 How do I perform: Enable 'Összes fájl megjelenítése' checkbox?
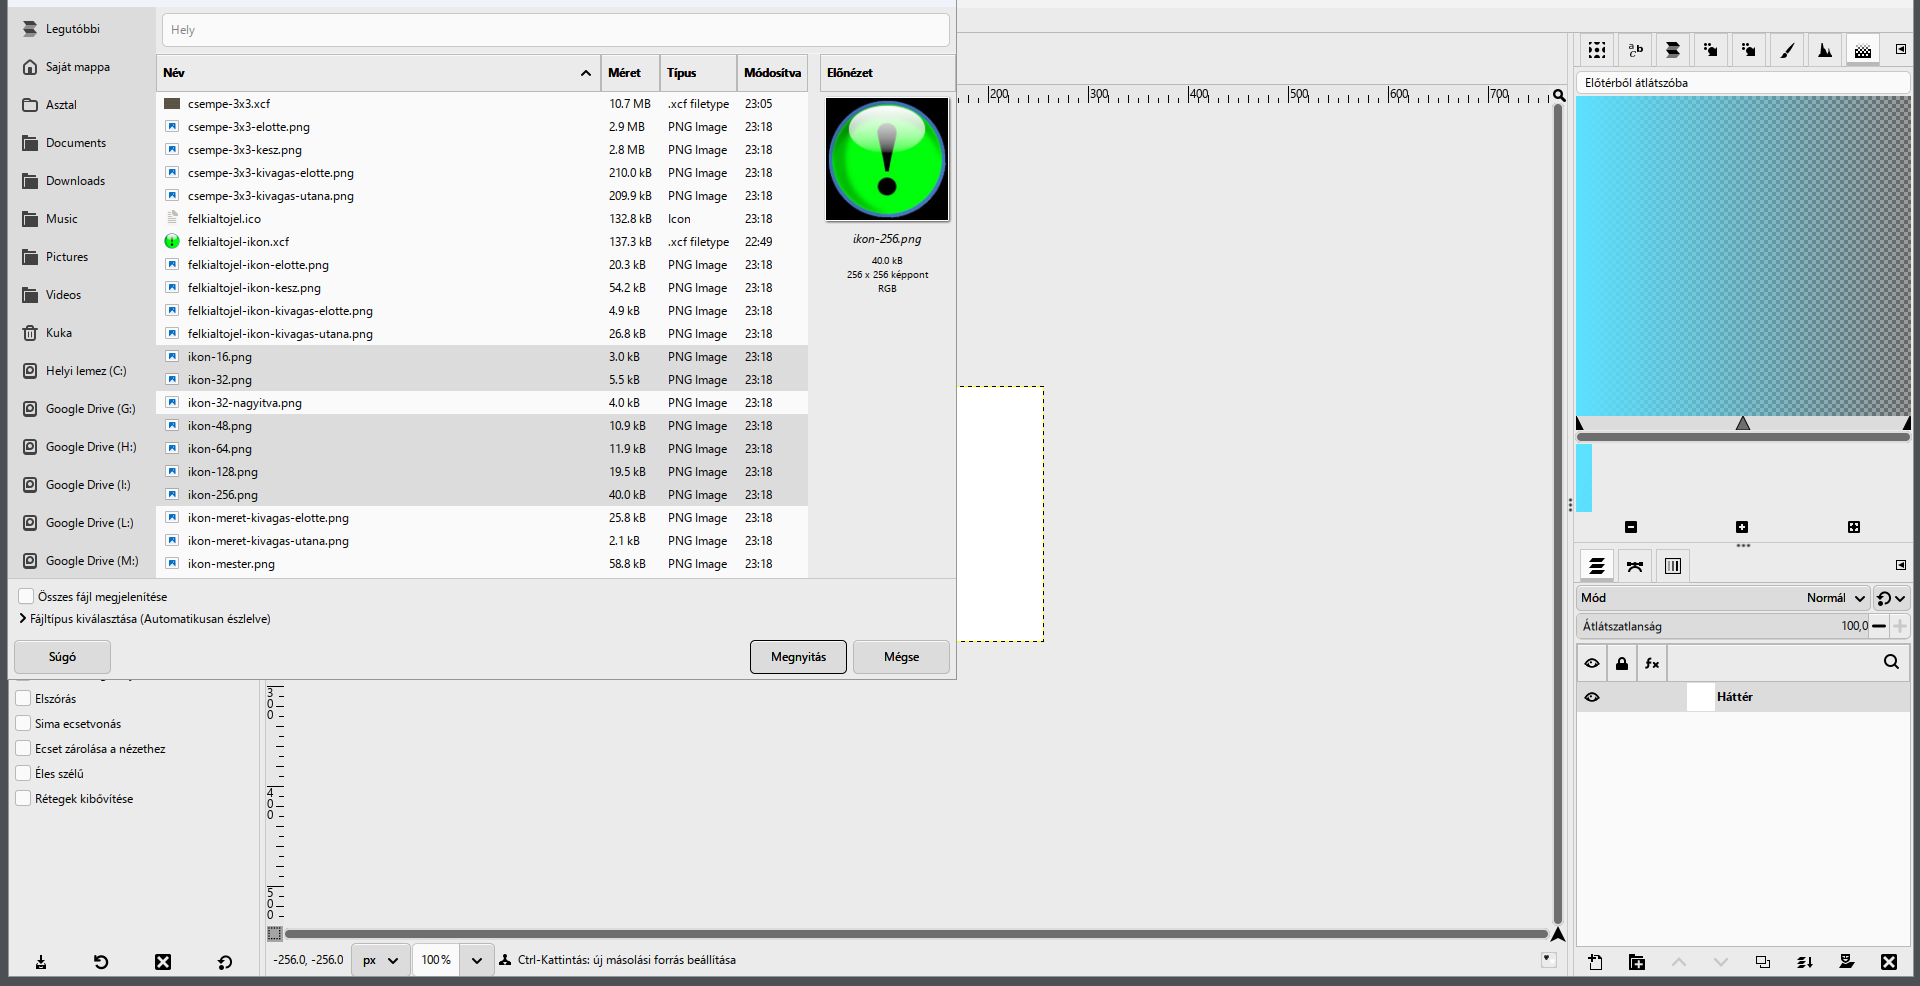point(27,597)
